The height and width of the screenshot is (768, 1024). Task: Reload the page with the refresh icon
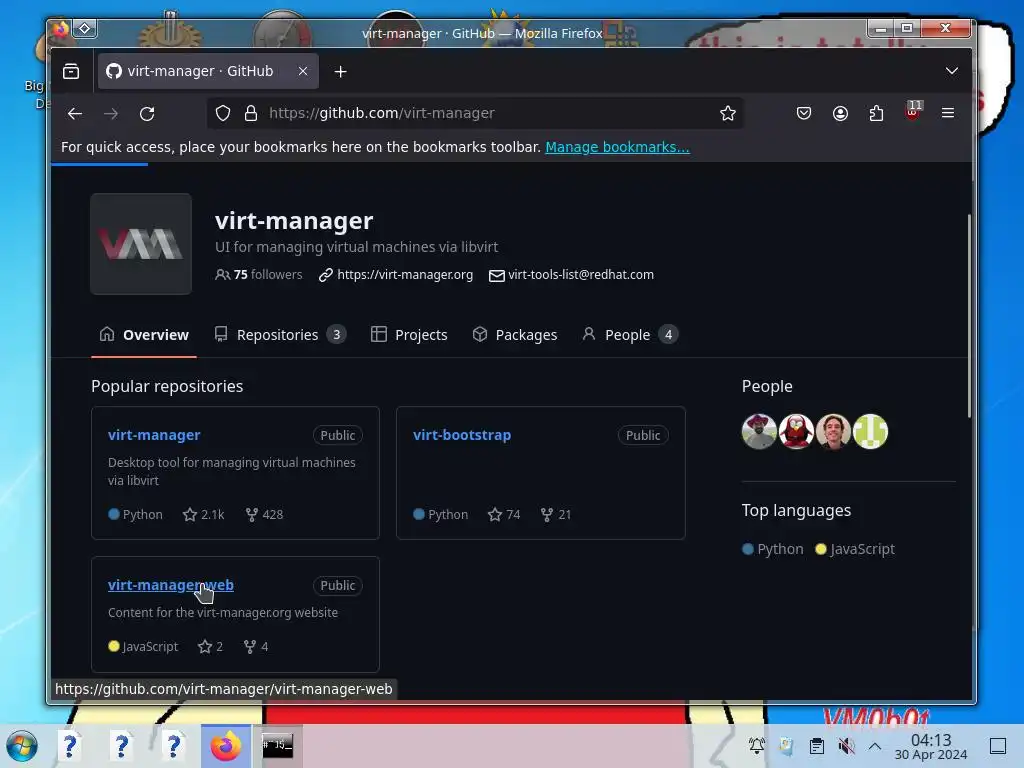coord(147,114)
